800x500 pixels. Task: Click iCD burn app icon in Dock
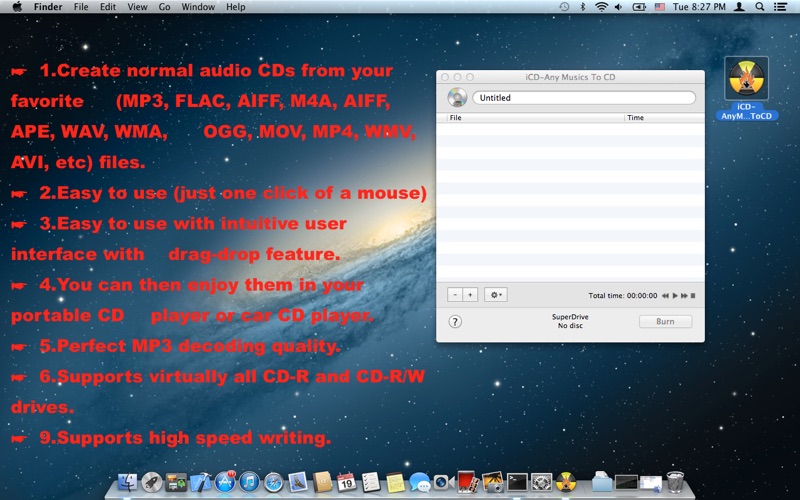coord(566,482)
